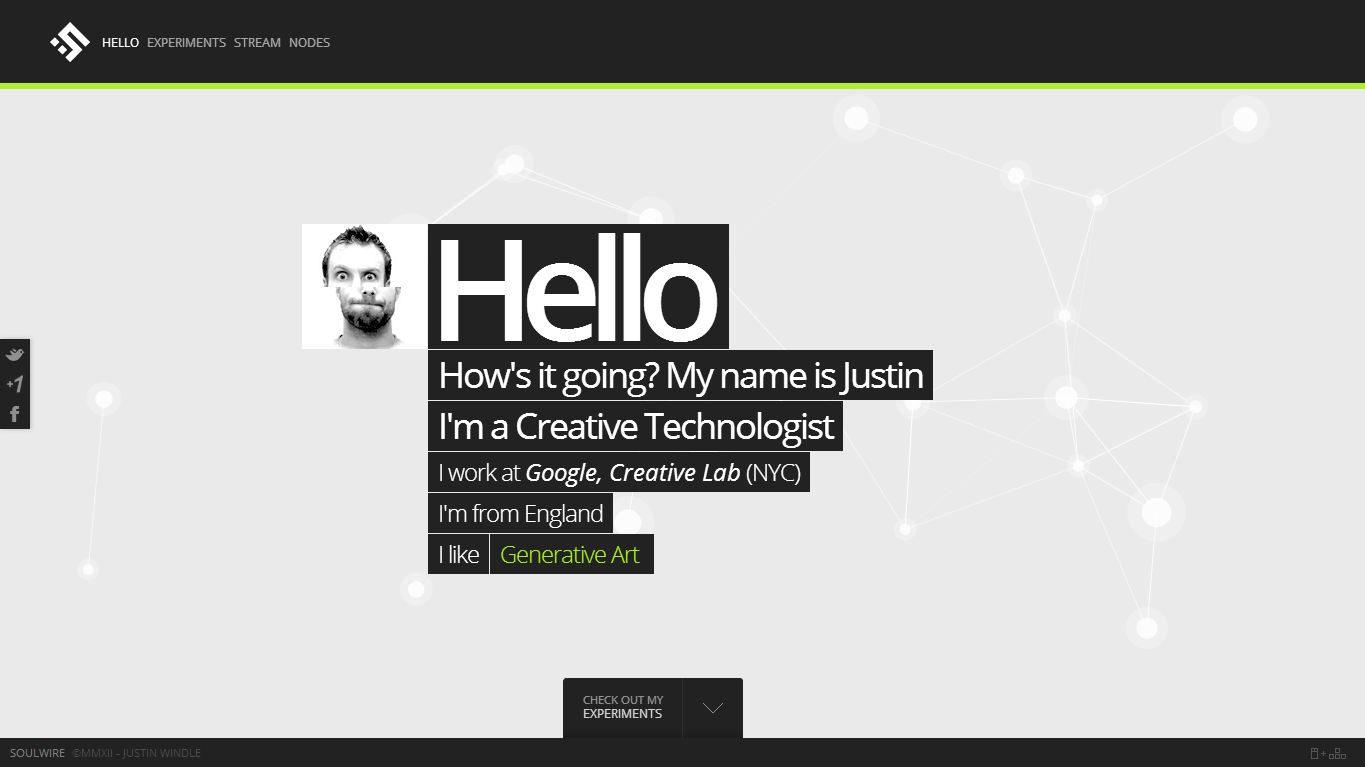Open the HELLO menu item
Image resolution: width=1365 pixels, height=767 pixels.
click(120, 42)
